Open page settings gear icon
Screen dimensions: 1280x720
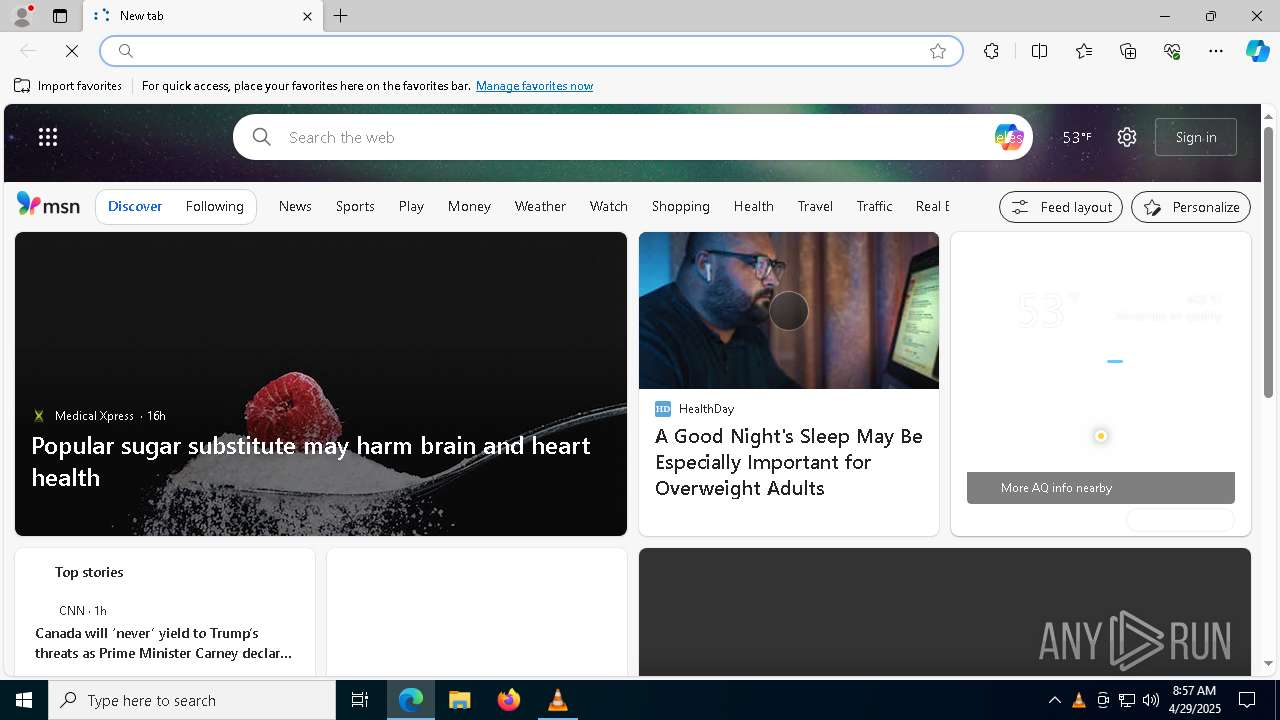click(1127, 137)
